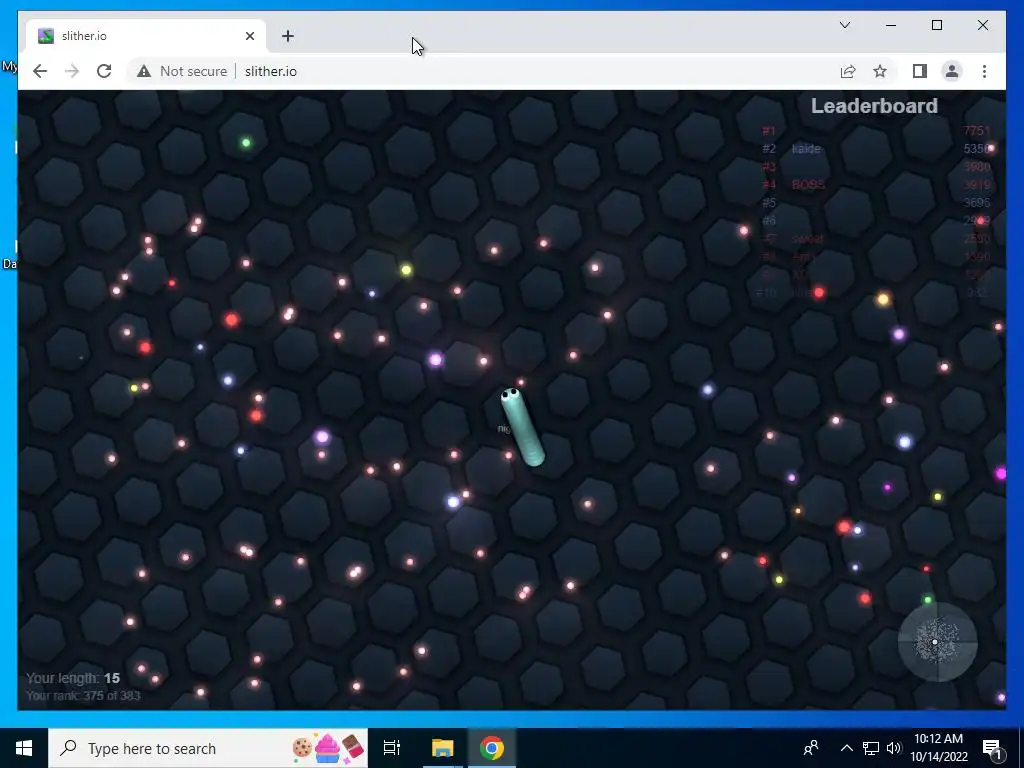Viewport: 1024px width, 768px height.
Task: Click the Not secure label in address bar
Action: pos(193,71)
